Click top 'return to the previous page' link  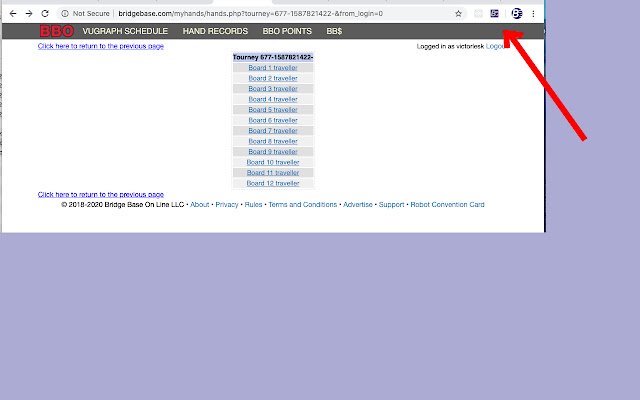click(x=101, y=46)
